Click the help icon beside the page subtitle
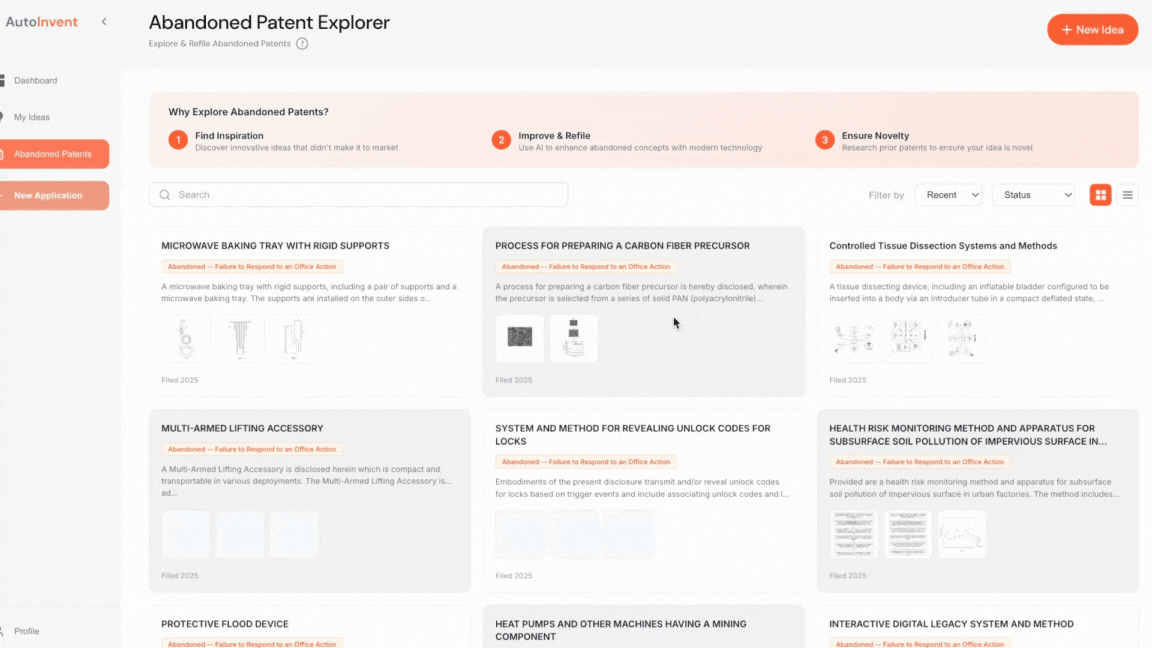This screenshot has width=1152, height=648. click(302, 44)
